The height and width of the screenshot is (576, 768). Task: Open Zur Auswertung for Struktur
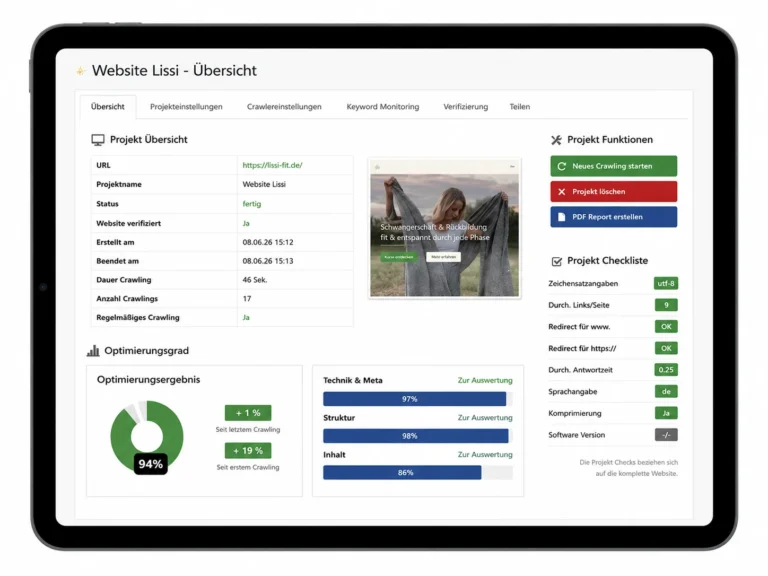point(485,418)
